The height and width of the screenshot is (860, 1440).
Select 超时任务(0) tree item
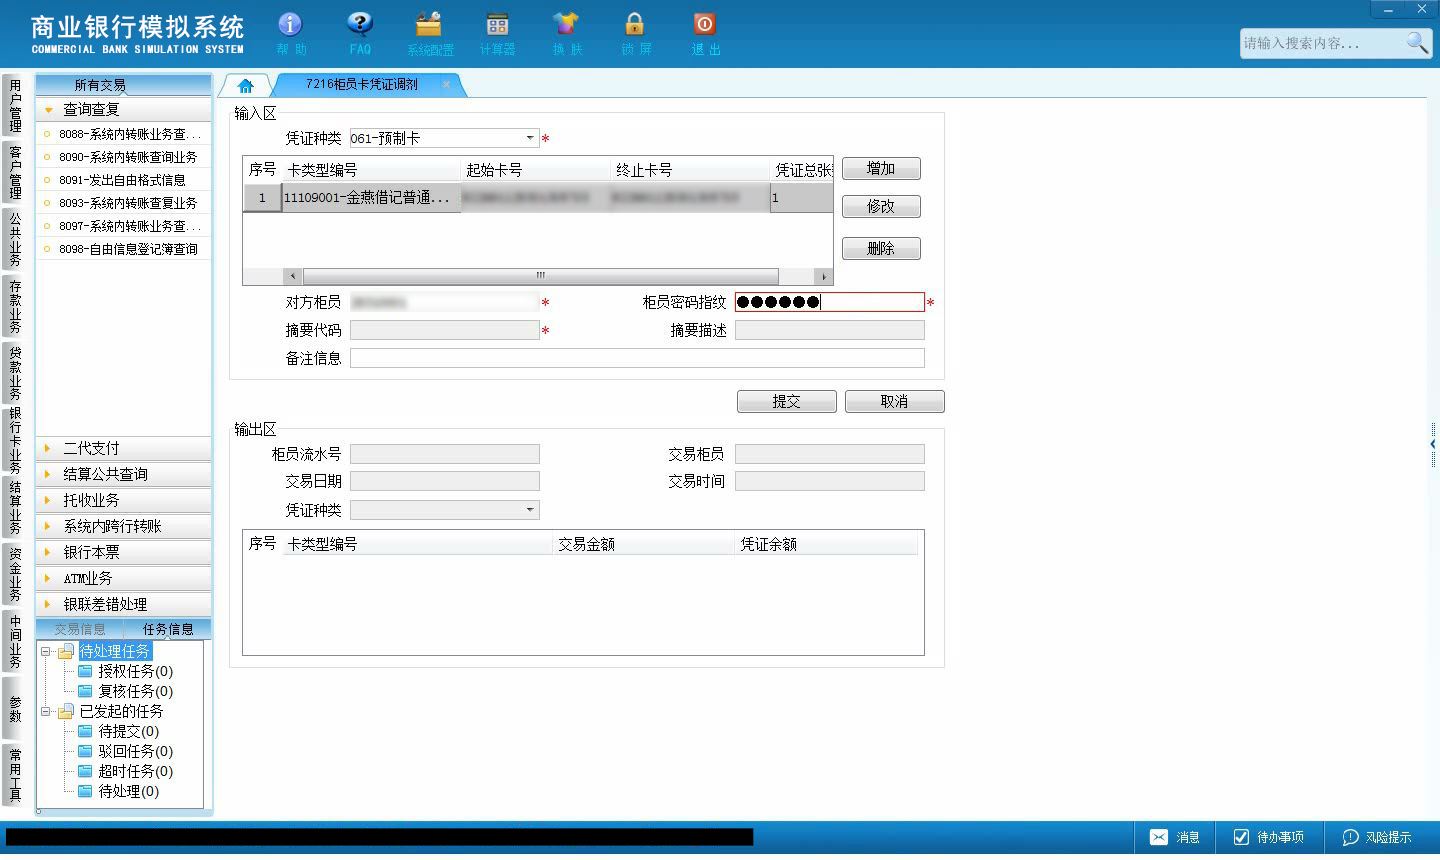[135, 771]
